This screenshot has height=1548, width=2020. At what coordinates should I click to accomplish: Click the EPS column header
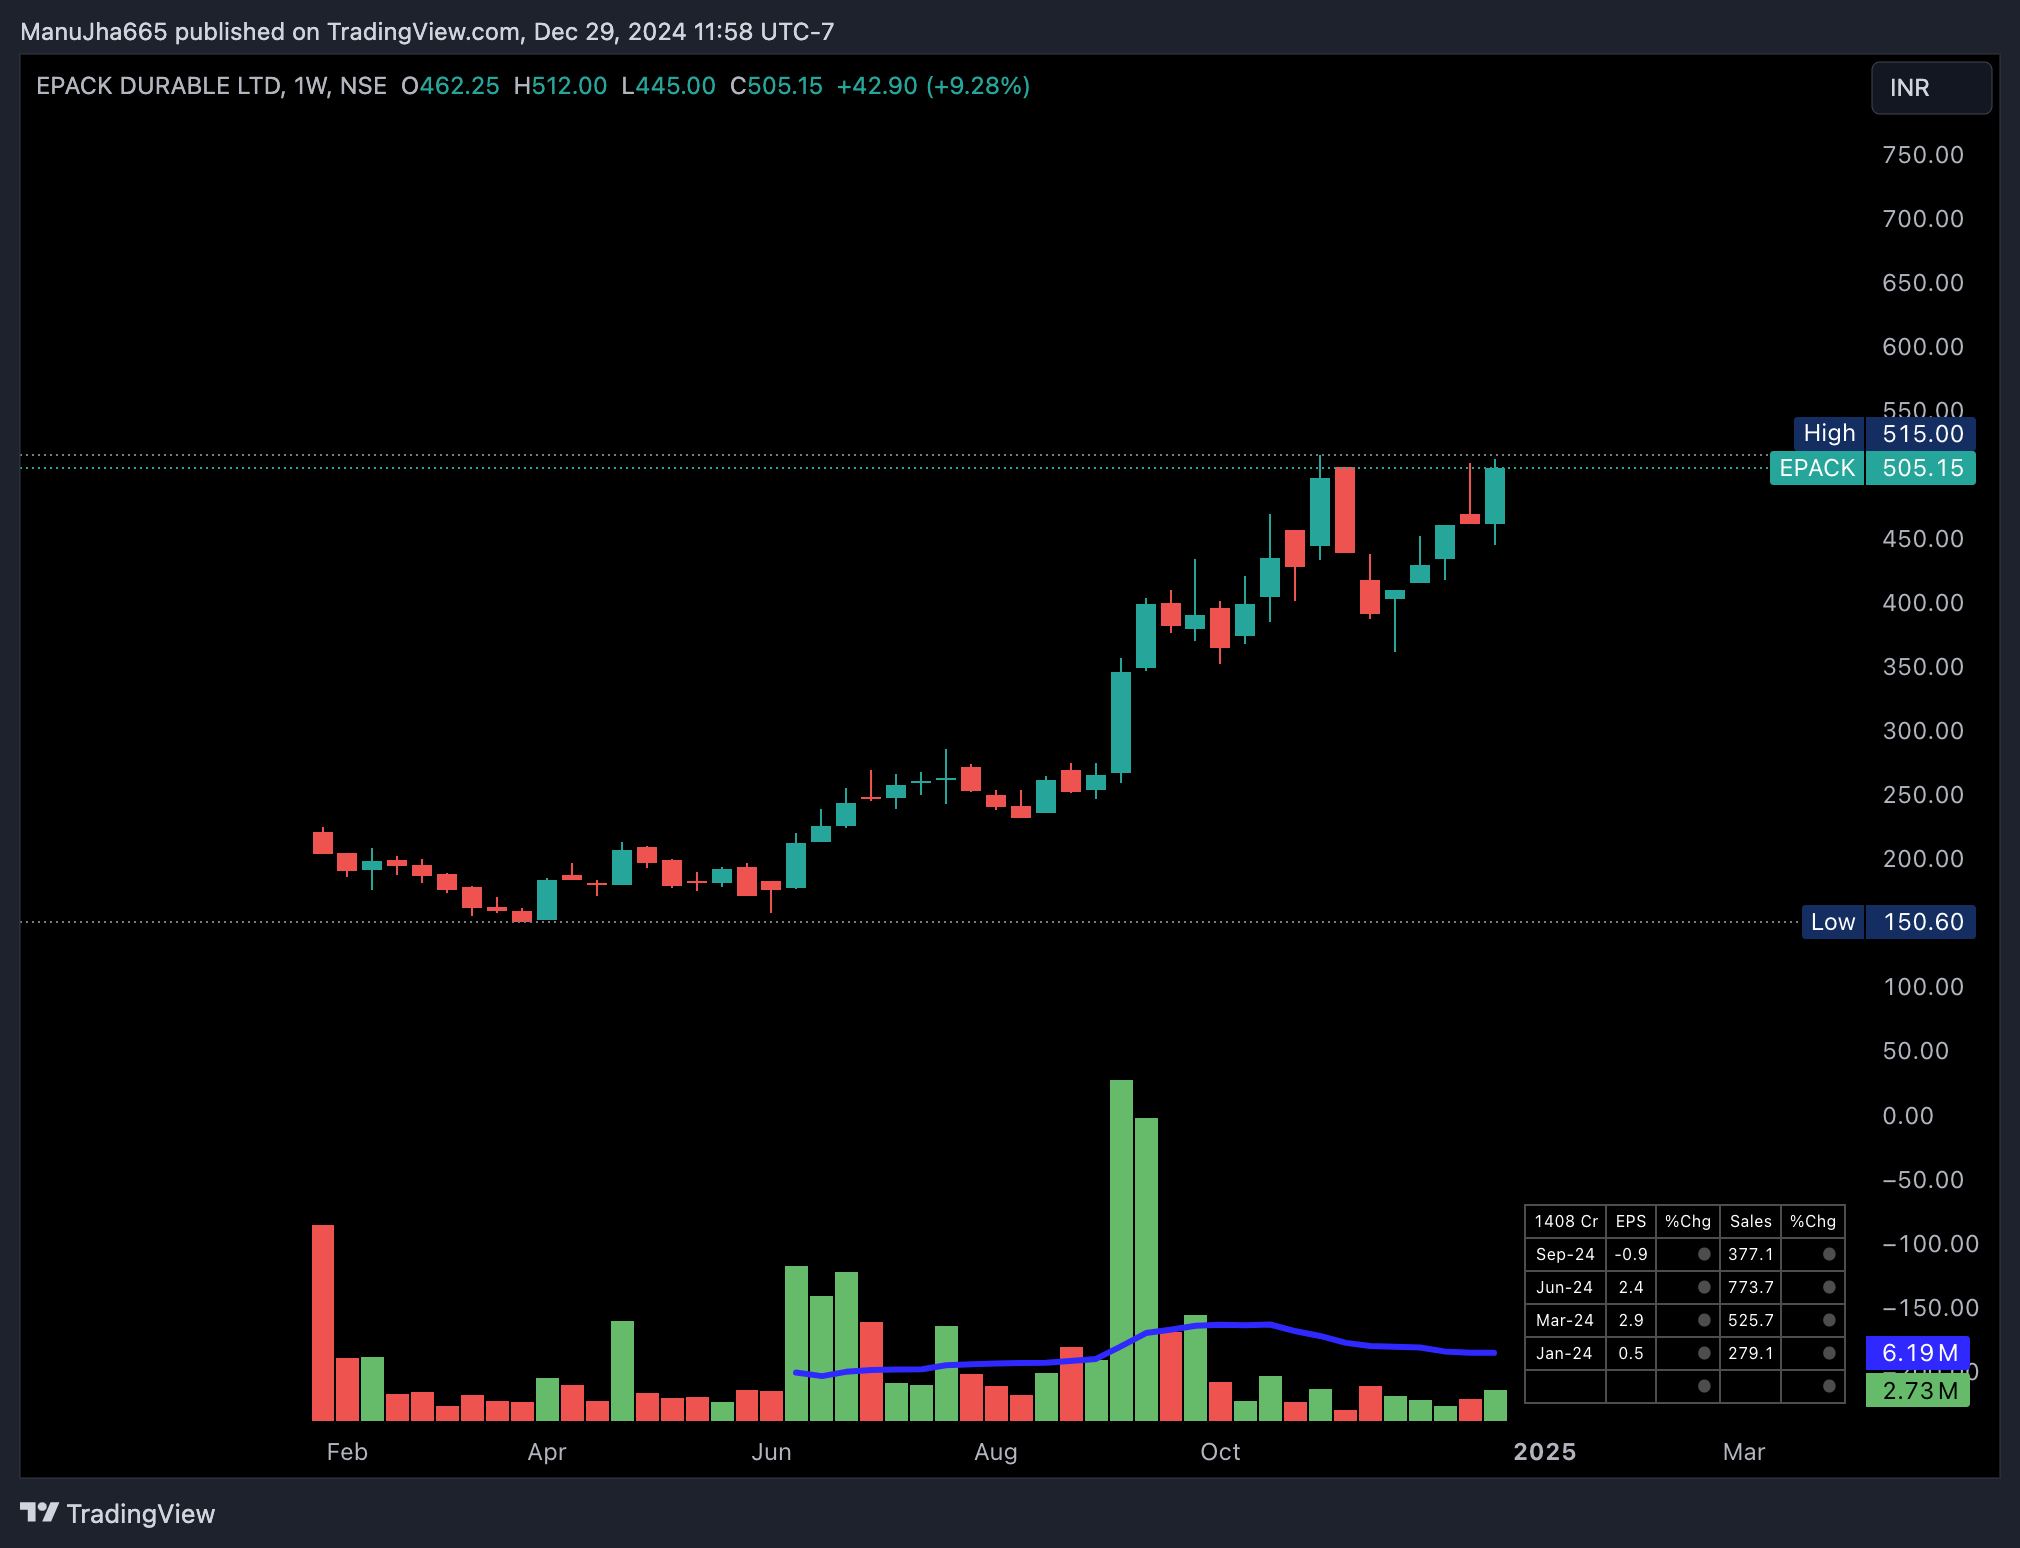click(1631, 1221)
